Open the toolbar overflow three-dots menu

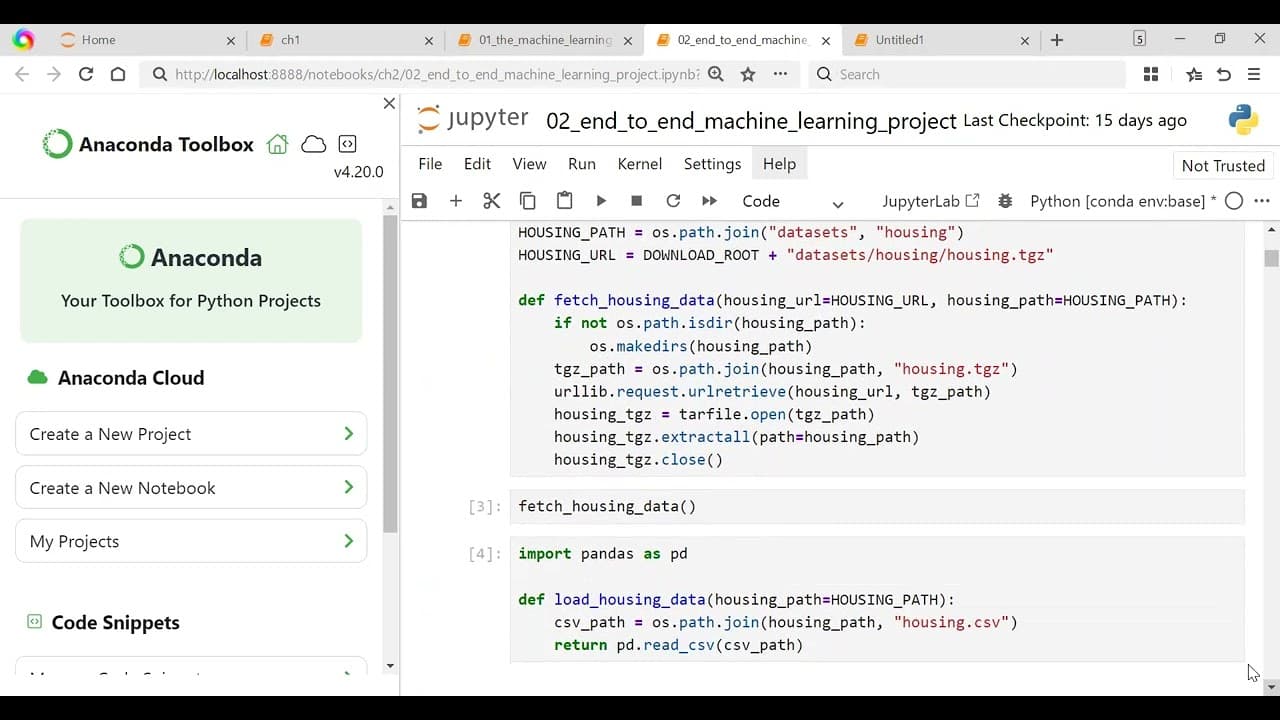pyautogui.click(x=1262, y=201)
